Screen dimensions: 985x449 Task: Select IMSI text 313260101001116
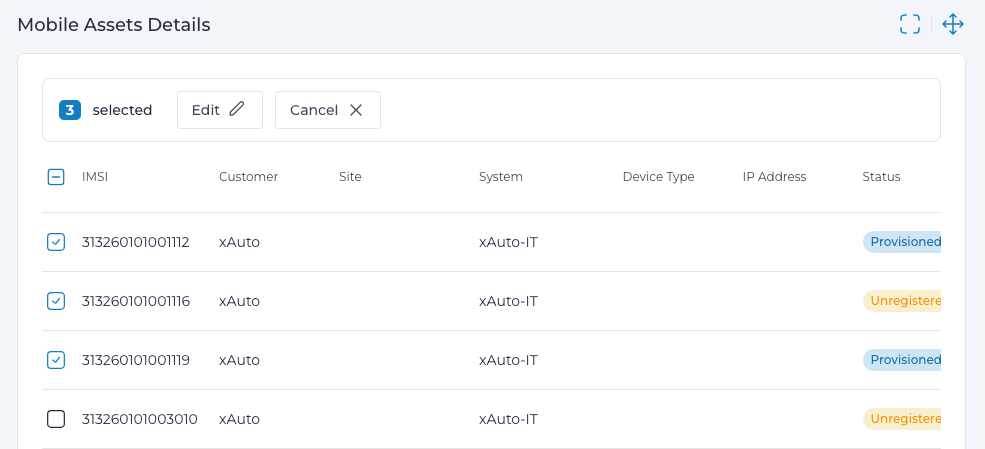click(x=136, y=301)
